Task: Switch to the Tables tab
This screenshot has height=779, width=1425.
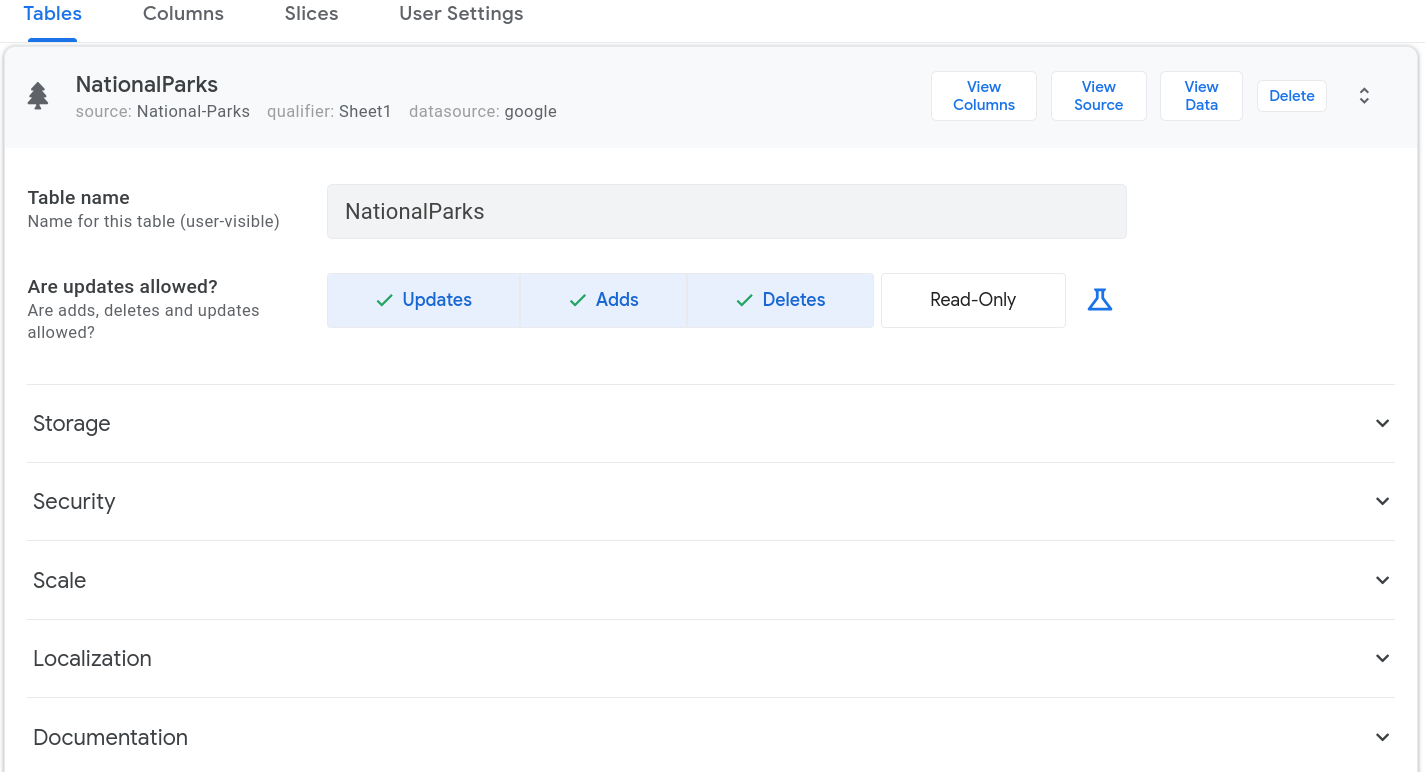Action: 53,14
